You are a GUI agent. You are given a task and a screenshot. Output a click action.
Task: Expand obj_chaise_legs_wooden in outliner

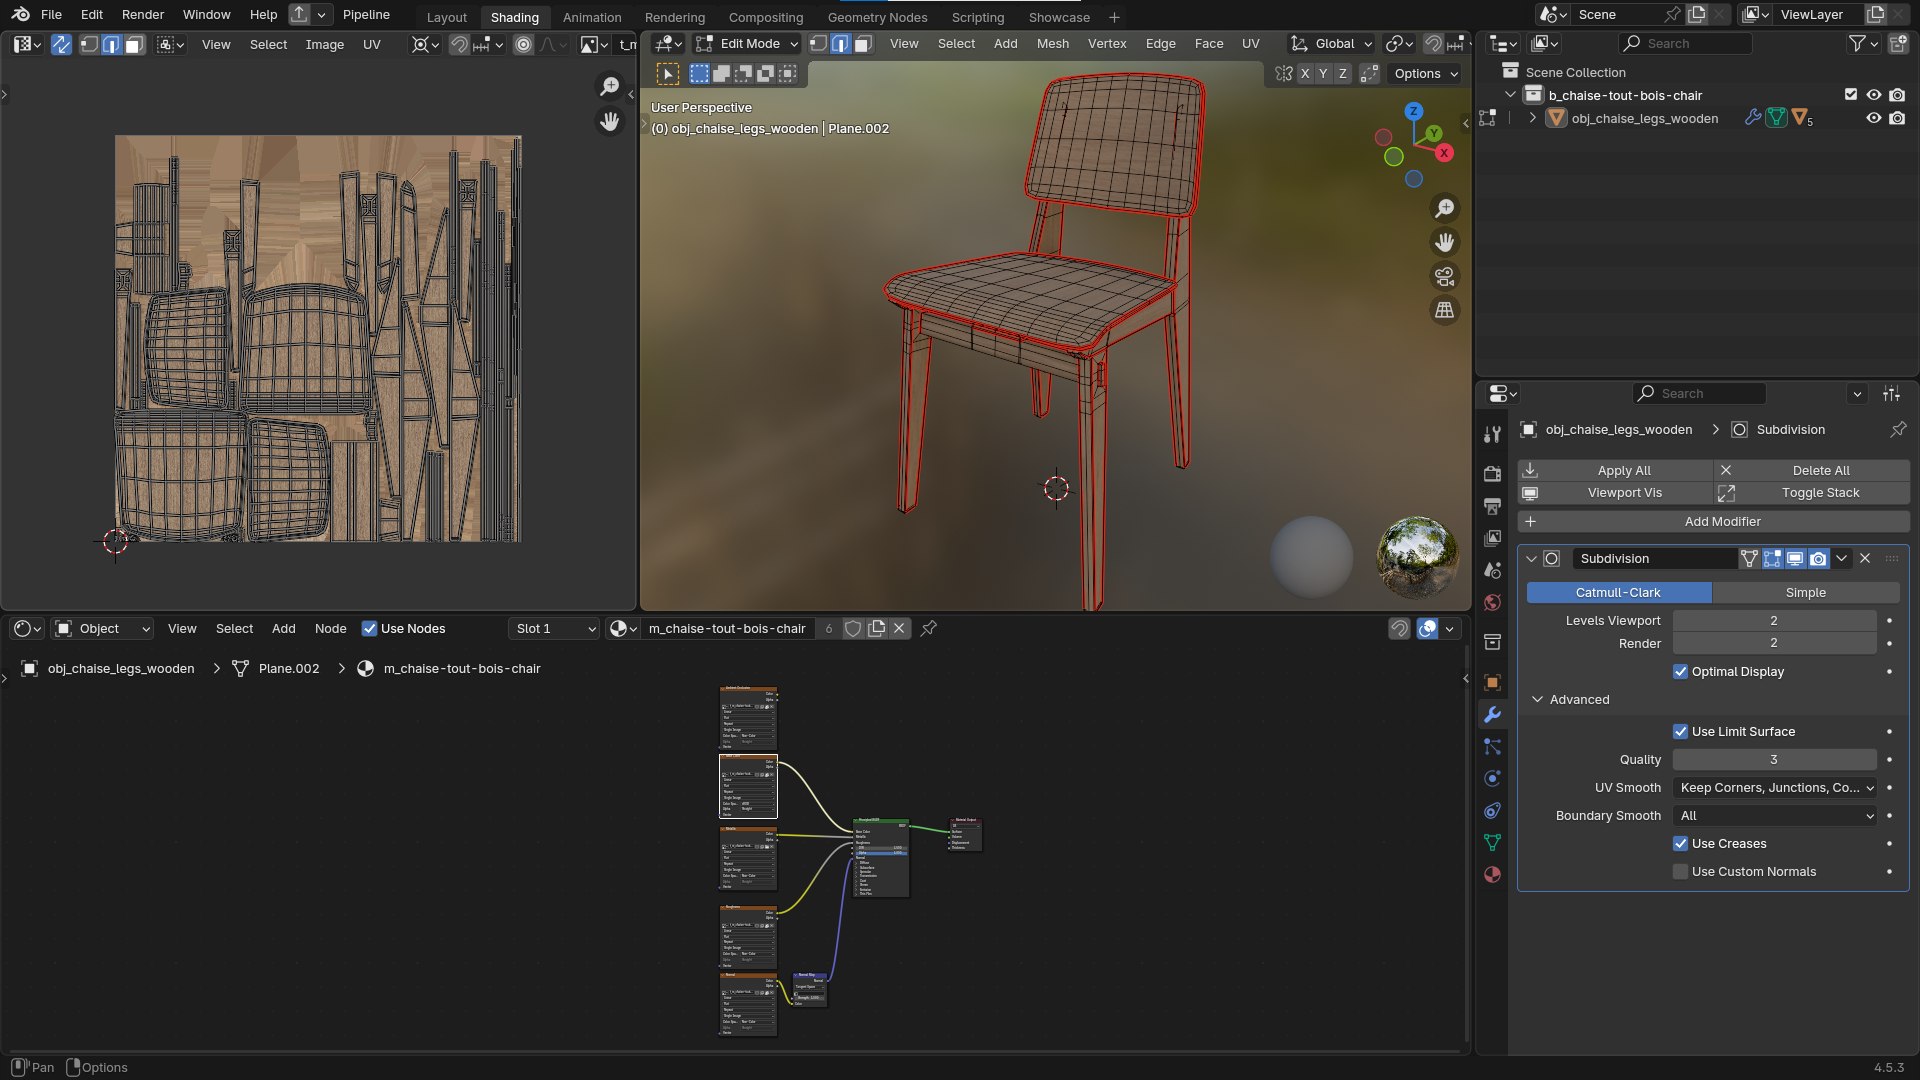(x=1532, y=118)
